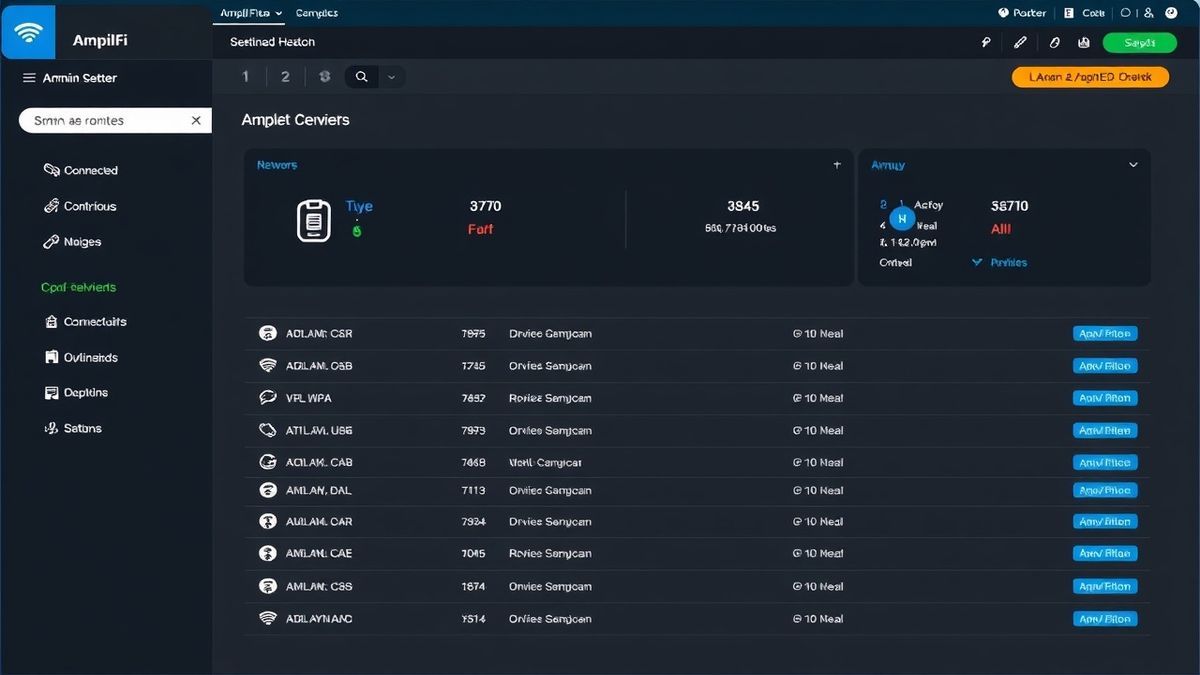Viewport: 1200px width, 675px height.
Task: Click the green Cpaf celvierts section heading
Action: (x=78, y=287)
